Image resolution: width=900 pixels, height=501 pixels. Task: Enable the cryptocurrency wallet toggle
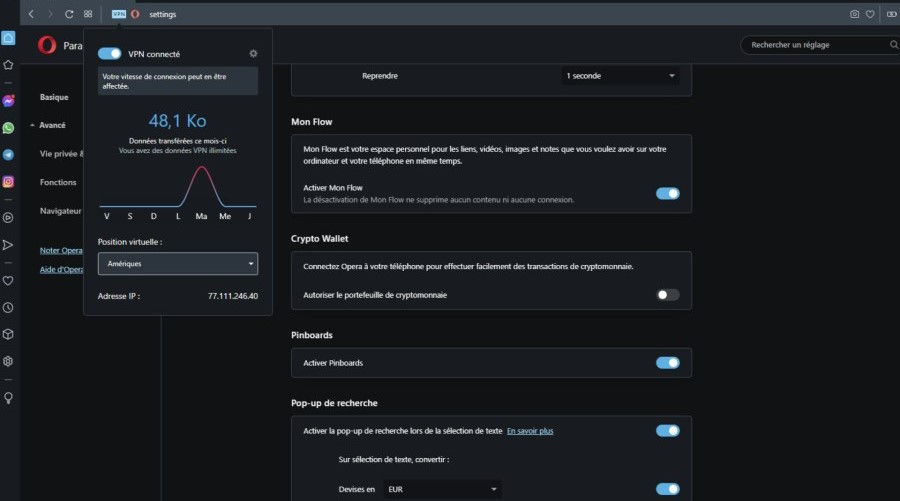[668, 295]
